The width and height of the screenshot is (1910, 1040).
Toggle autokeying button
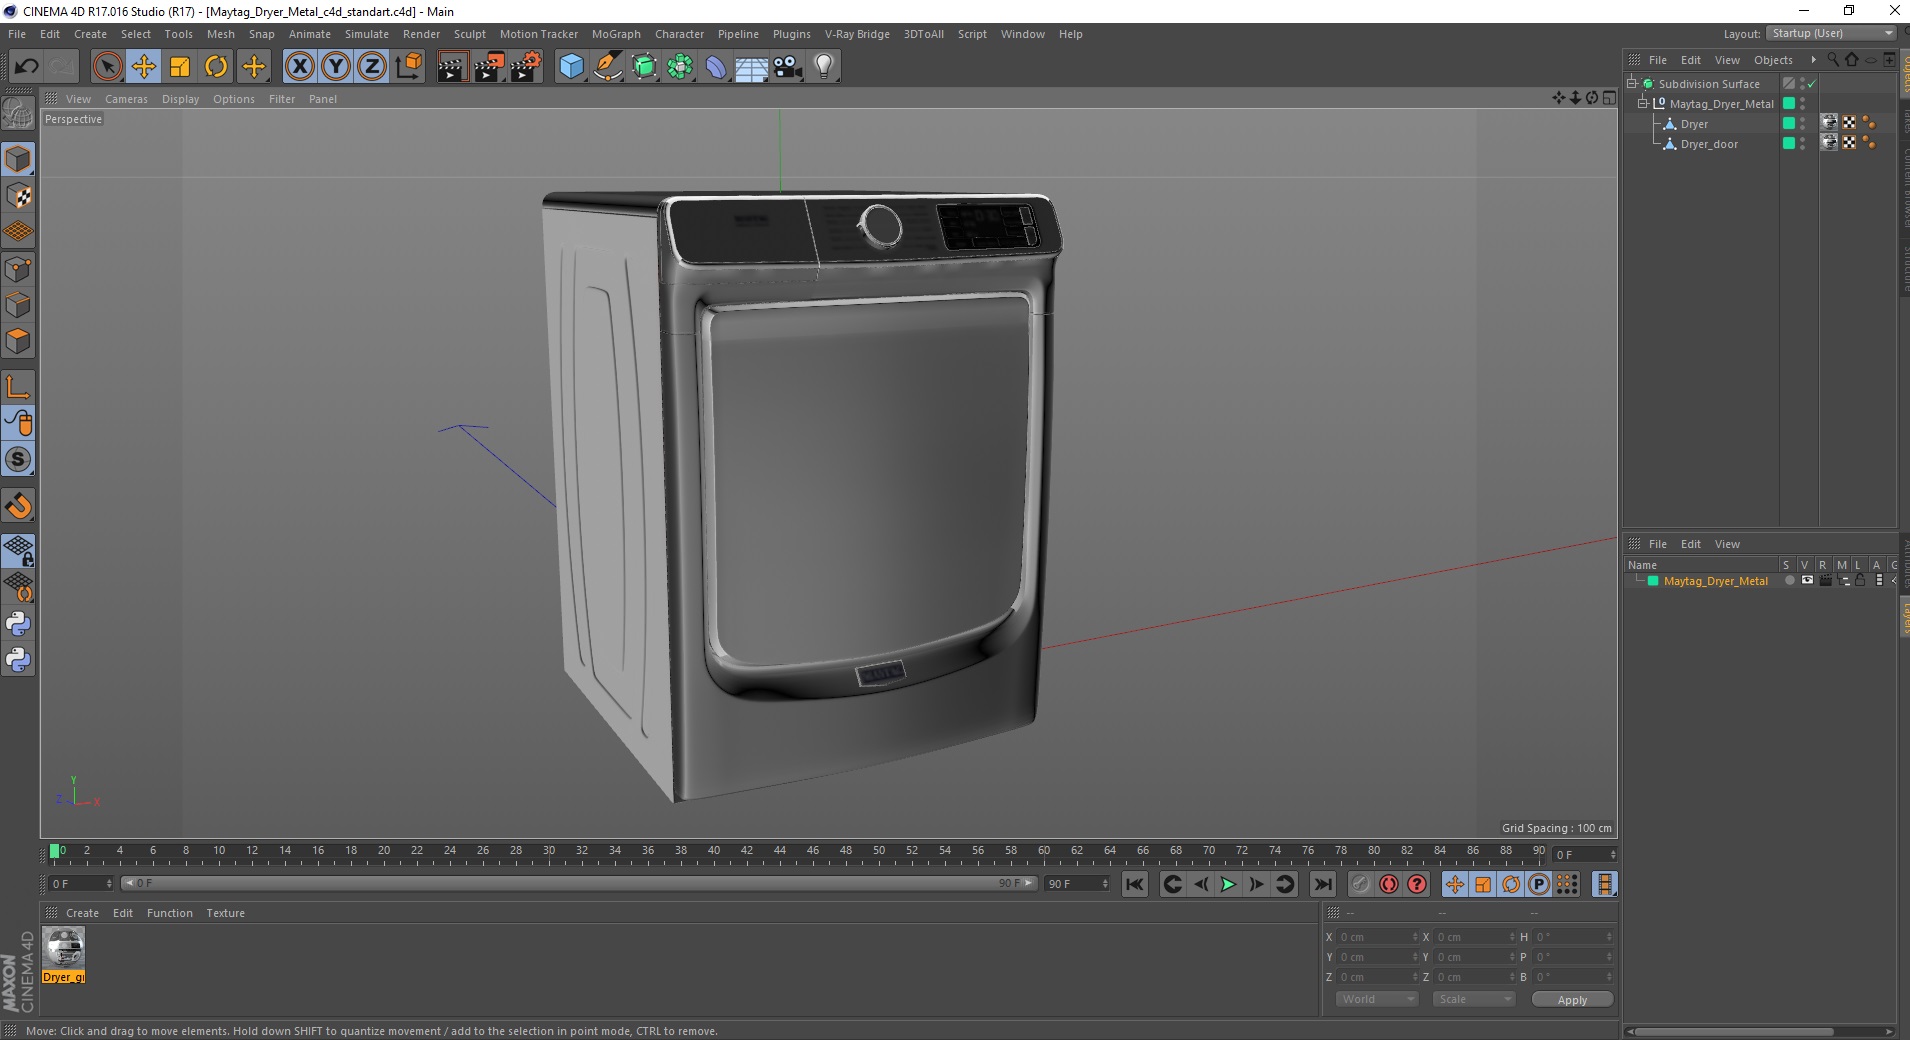pos(1389,884)
